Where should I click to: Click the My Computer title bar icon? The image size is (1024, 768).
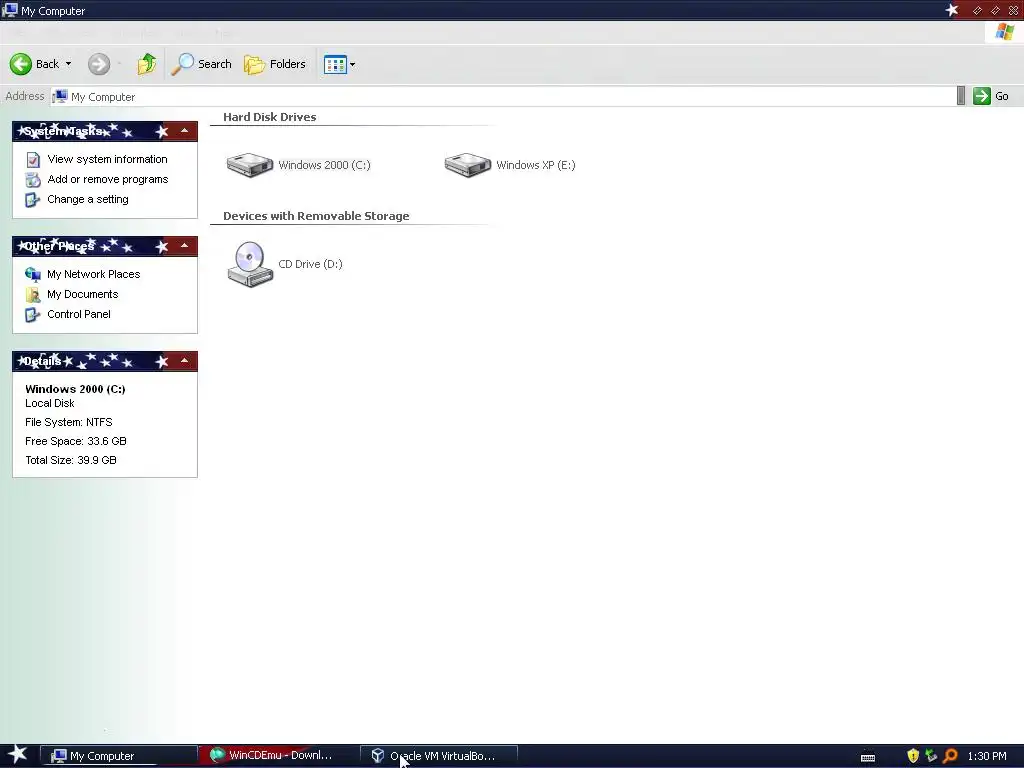point(10,10)
